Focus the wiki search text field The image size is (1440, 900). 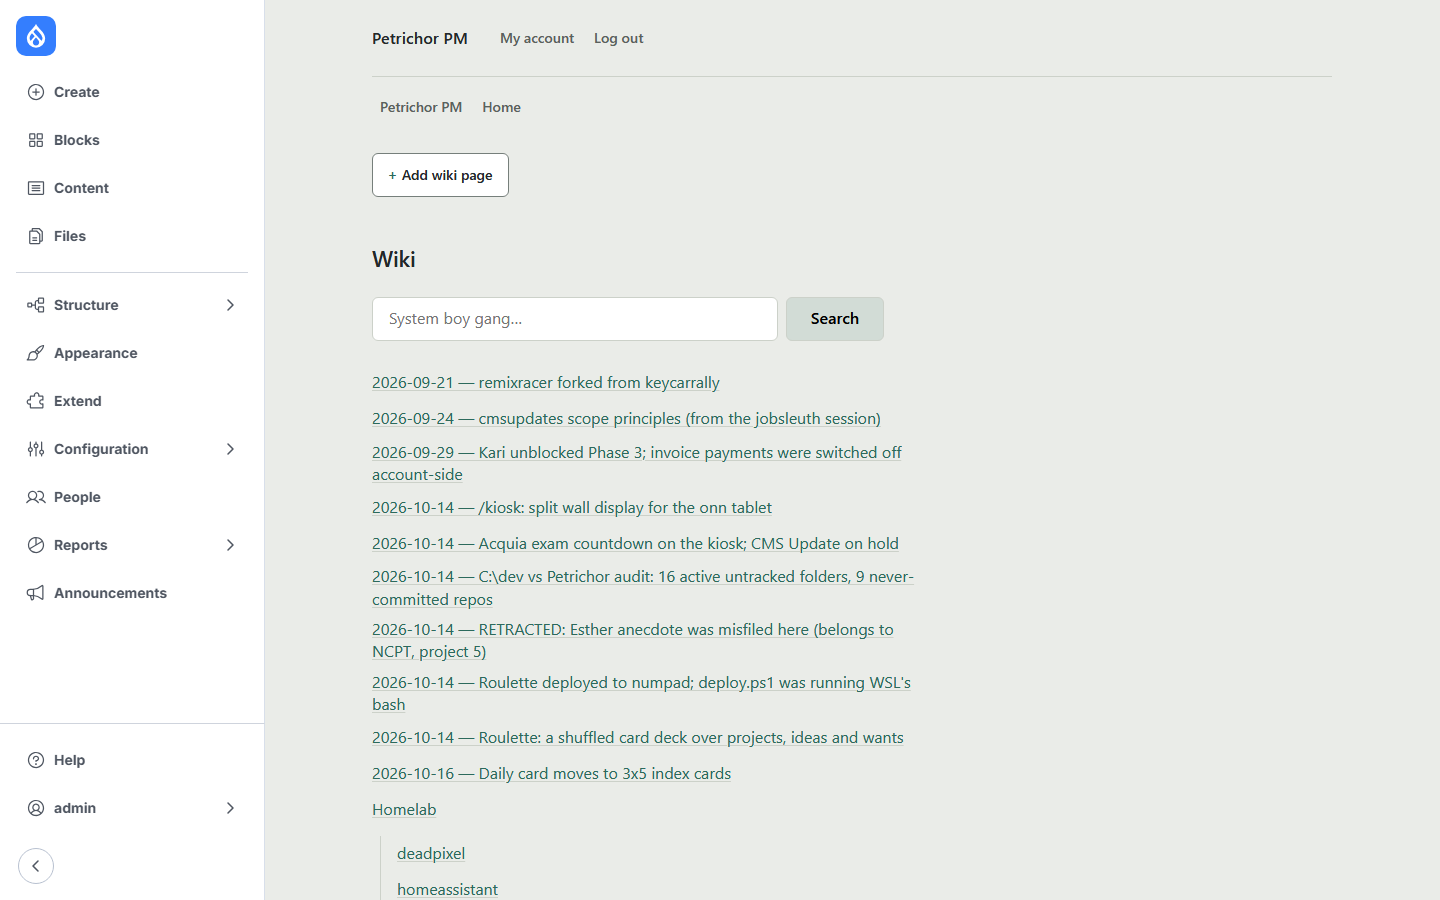[x=575, y=319]
